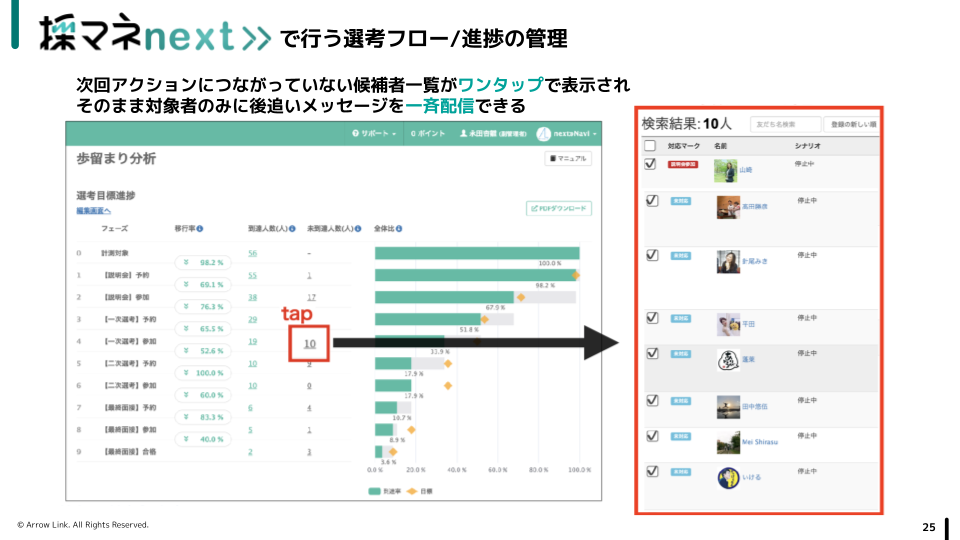Open the サポート dropdown menu
Screen dimensions: 960x540
[x=375, y=133]
